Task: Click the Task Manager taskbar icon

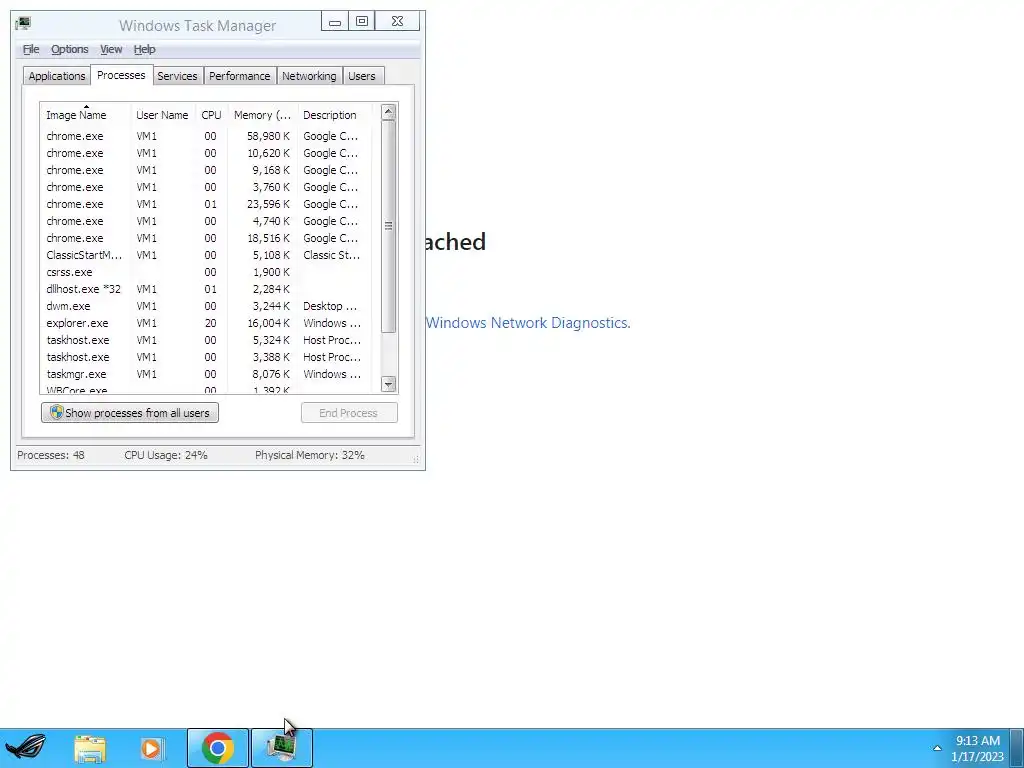Action: click(282, 748)
